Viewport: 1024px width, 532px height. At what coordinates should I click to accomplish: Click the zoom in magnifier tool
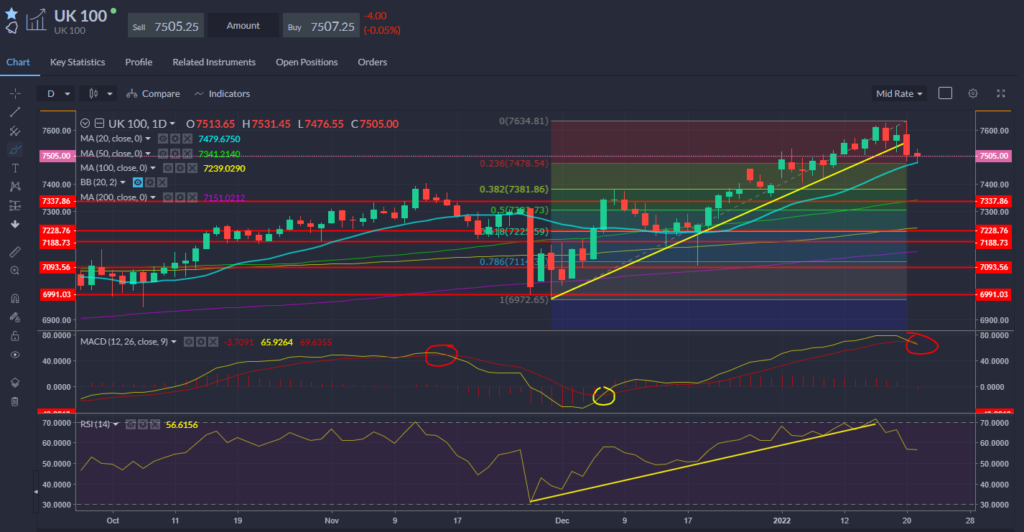(14, 270)
